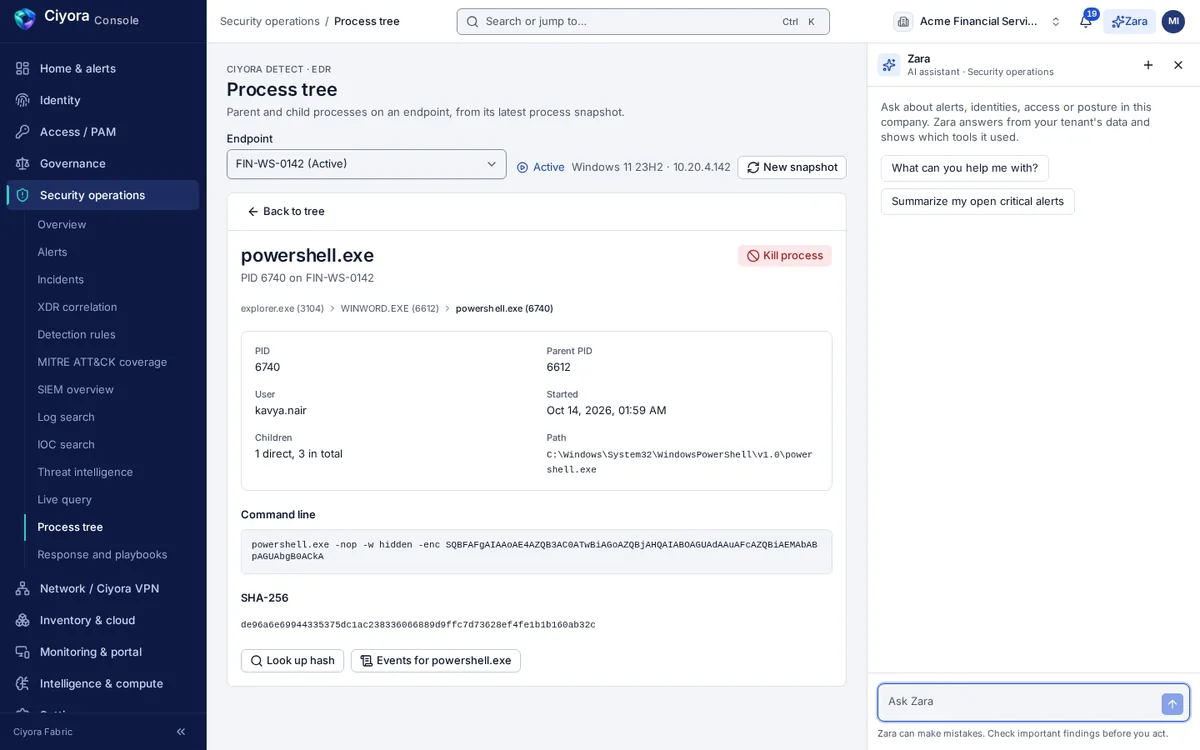Send message to Zara with arrow button
Viewport: 1200px width, 750px height.
(x=1172, y=704)
